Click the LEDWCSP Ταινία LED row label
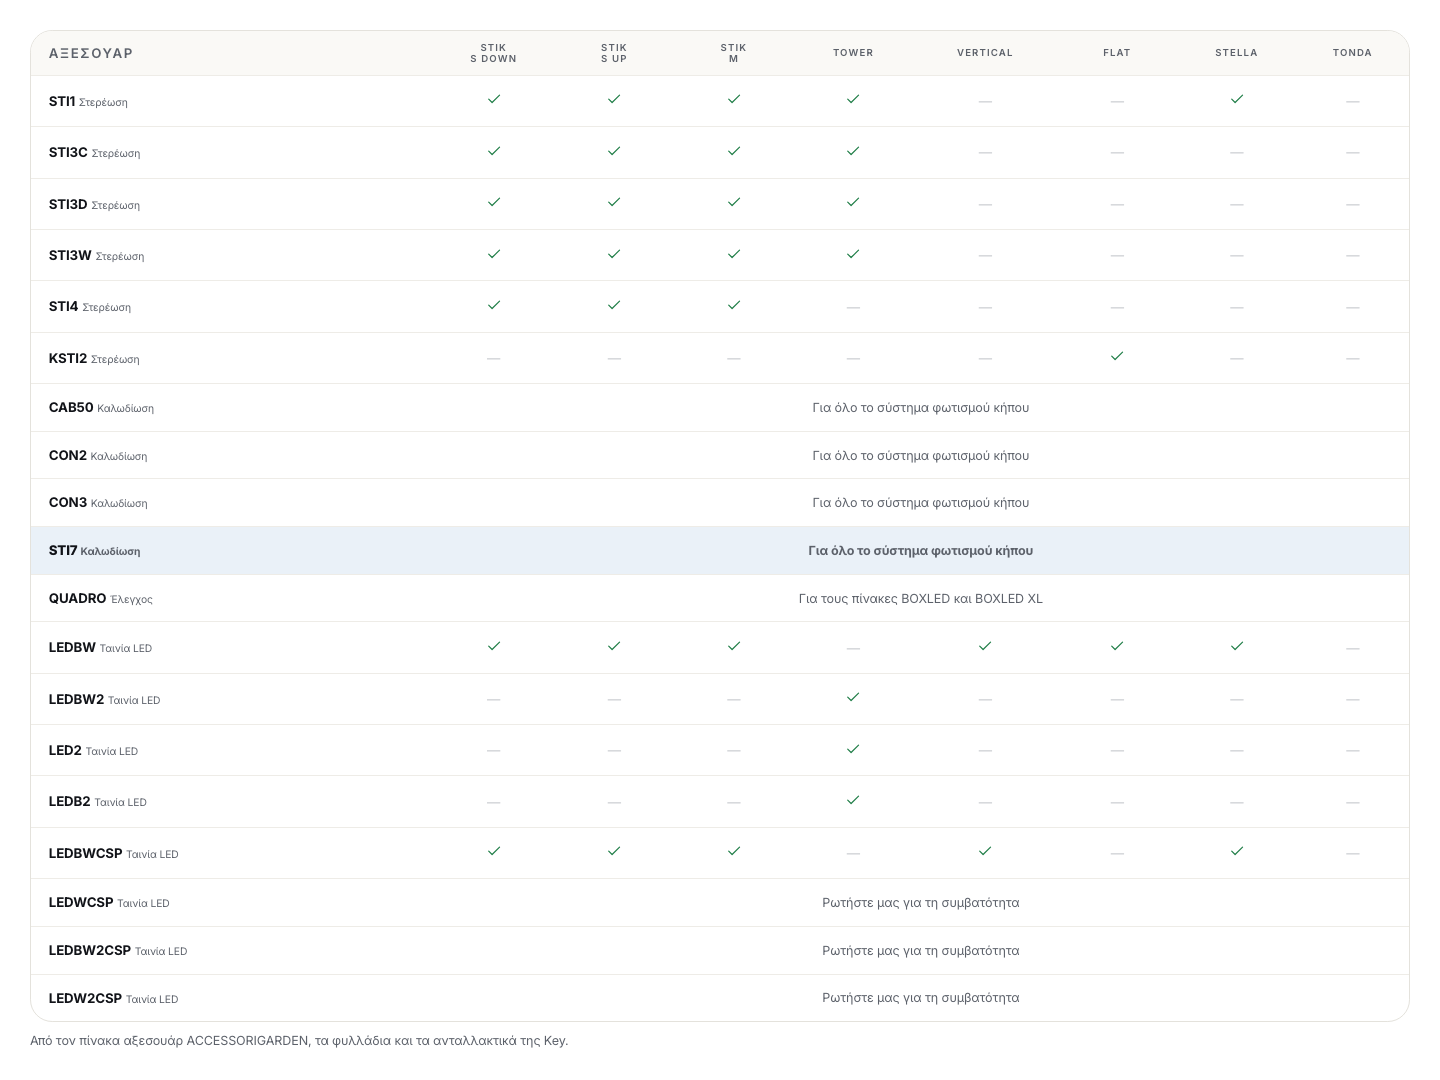Image resolution: width=1440 pixels, height=1080 pixels. (109, 903)
